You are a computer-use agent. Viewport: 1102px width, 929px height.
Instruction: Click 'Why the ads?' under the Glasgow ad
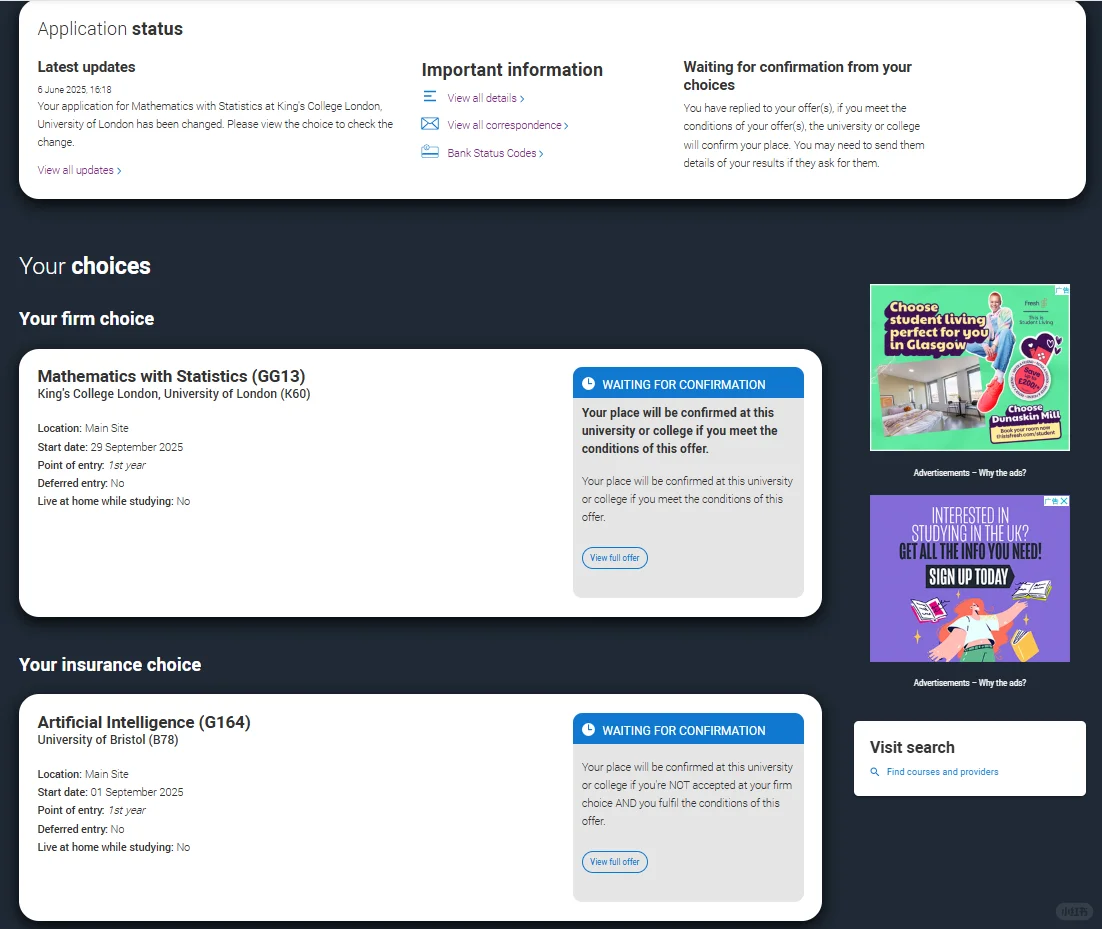point(1002,473)
